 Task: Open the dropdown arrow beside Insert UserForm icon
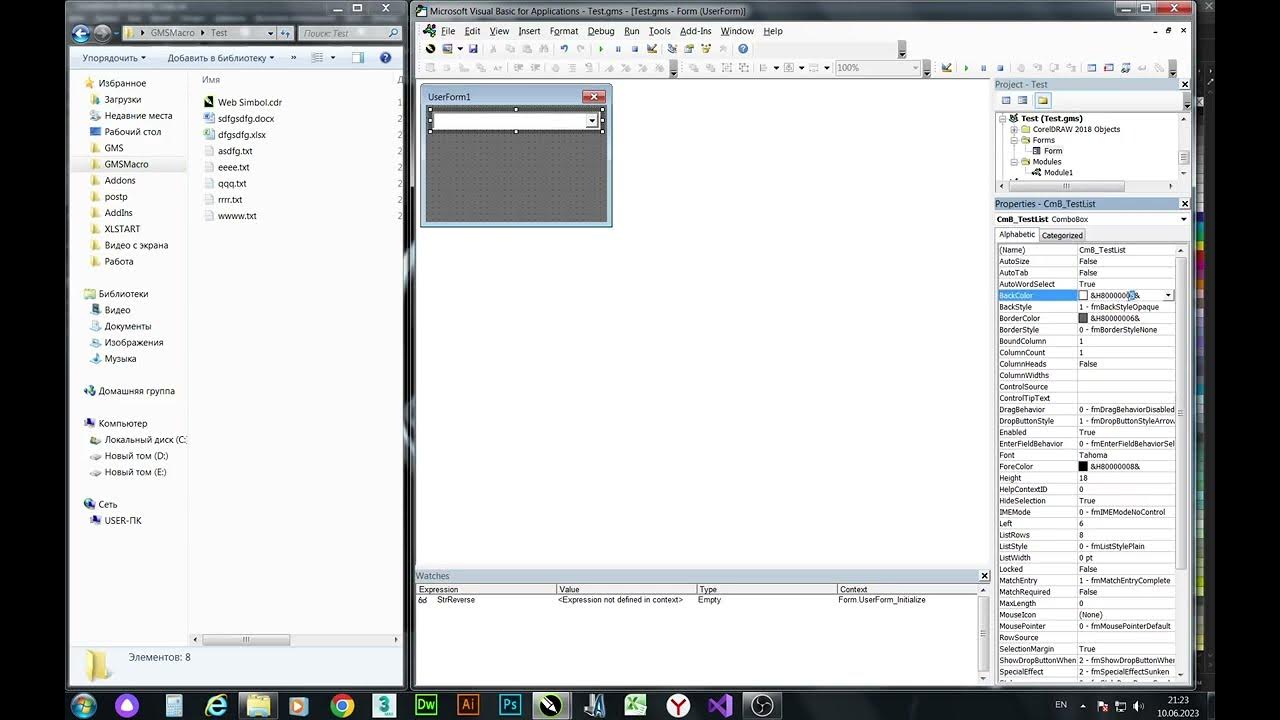click(460, 49)
